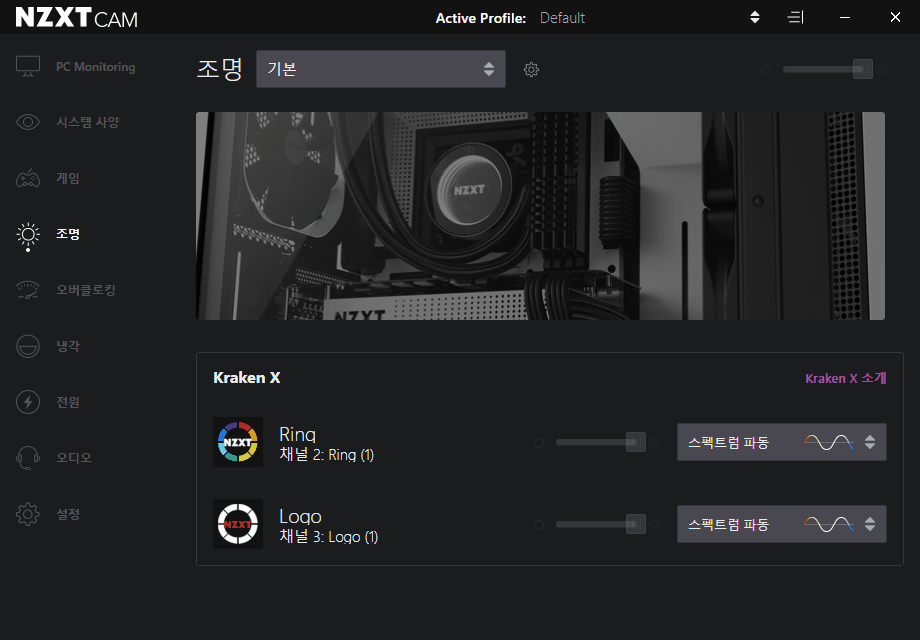The height and width of the screenshot is (640, 920).
Task: Click the eye icon for 시스템 사양
Action: (x=28, y=122)
